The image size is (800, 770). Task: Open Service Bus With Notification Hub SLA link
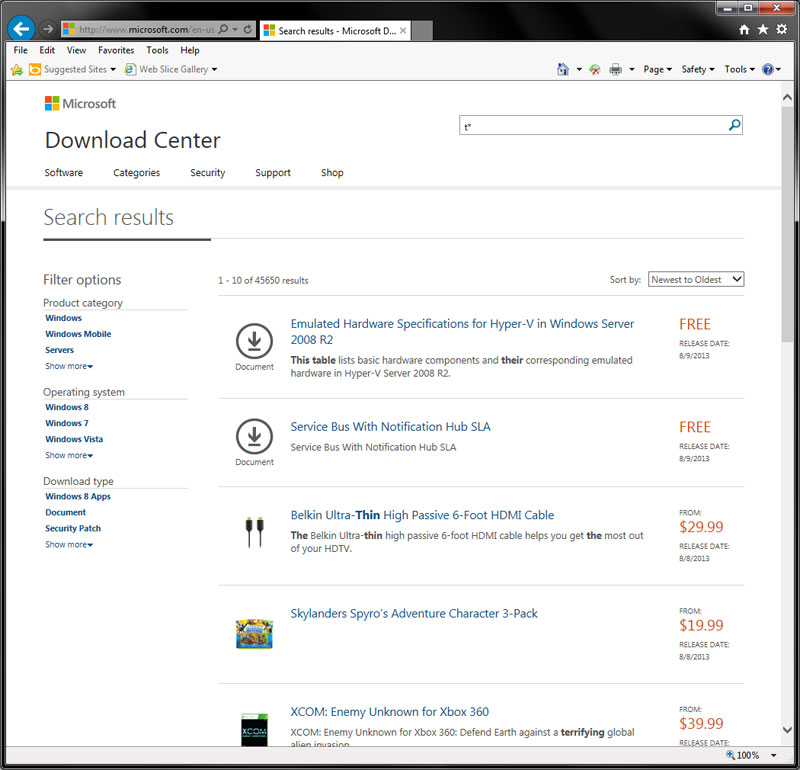pos(390,427)
